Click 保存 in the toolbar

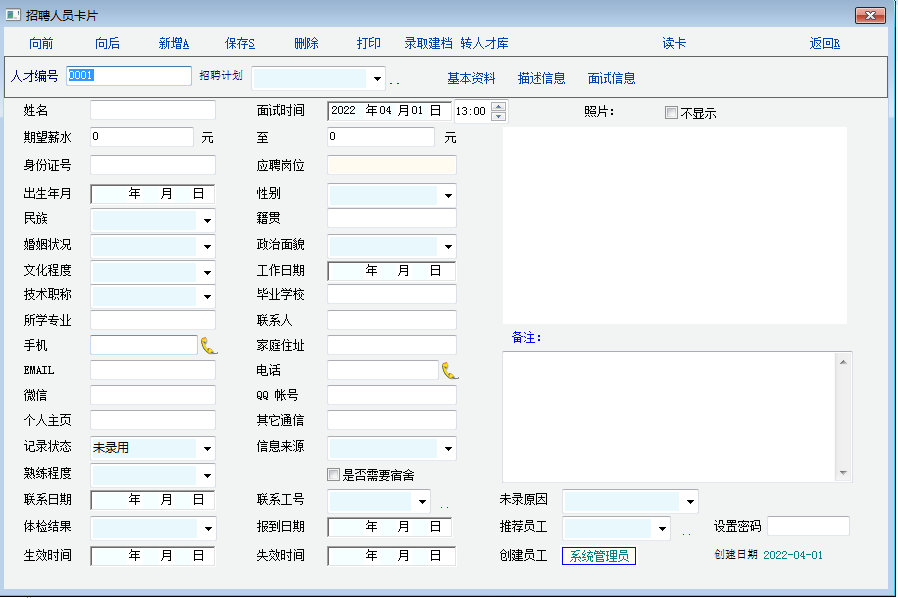pos(240,44)
